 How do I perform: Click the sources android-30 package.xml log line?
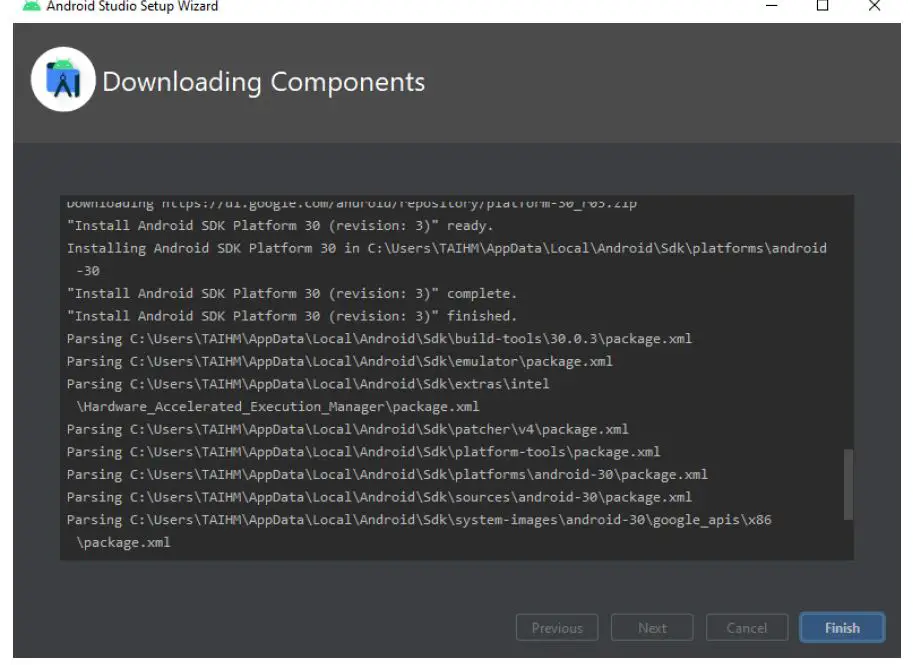(379, 497)
